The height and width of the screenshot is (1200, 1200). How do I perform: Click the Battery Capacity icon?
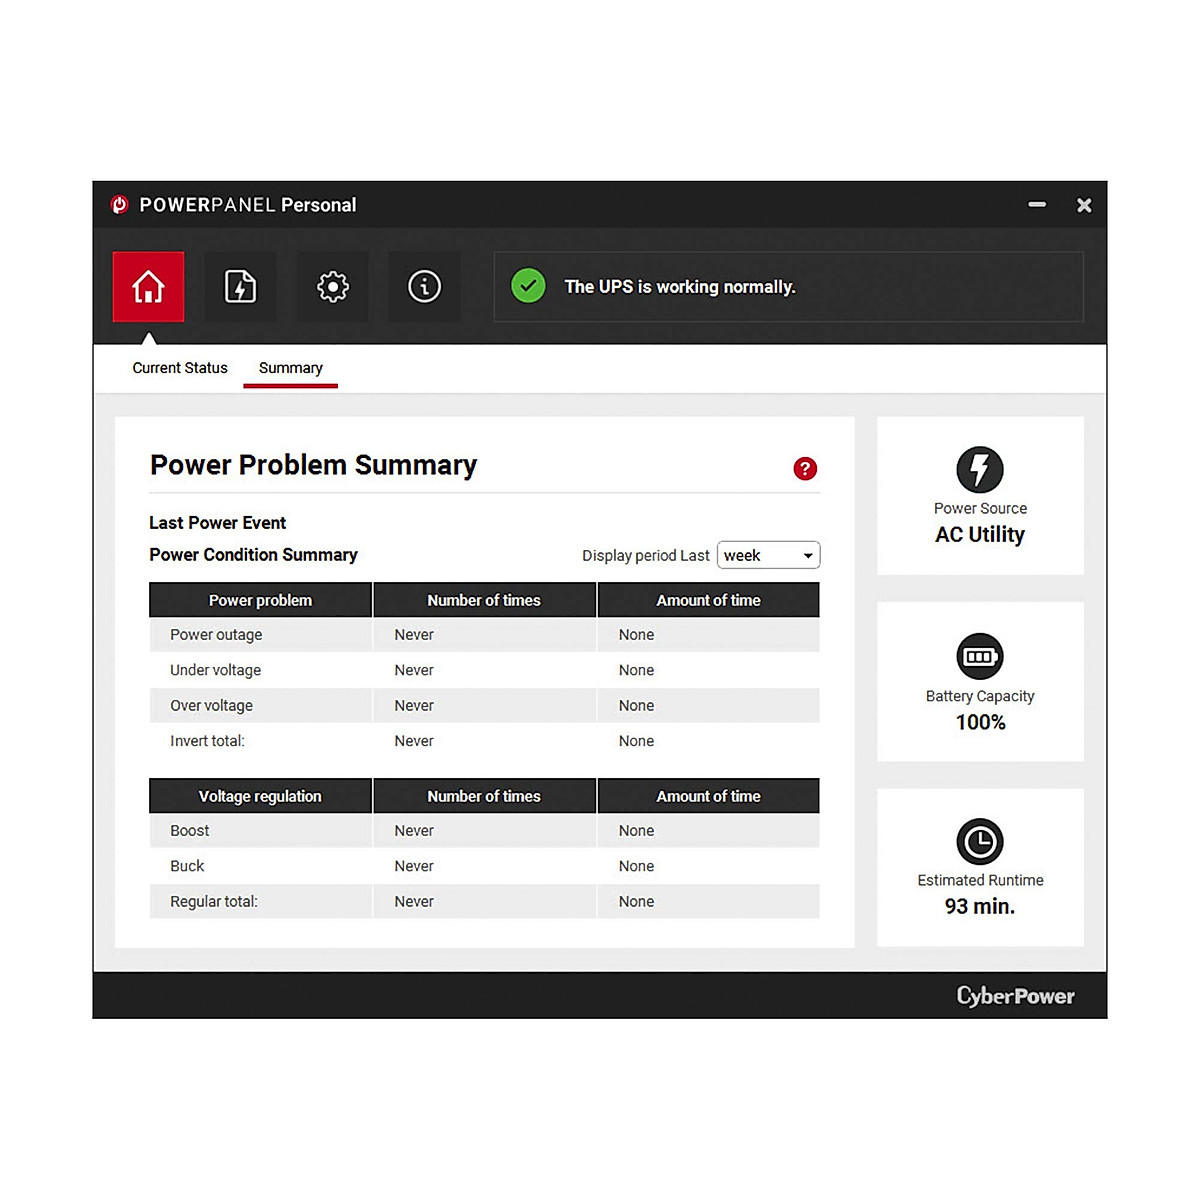[980, 657]
